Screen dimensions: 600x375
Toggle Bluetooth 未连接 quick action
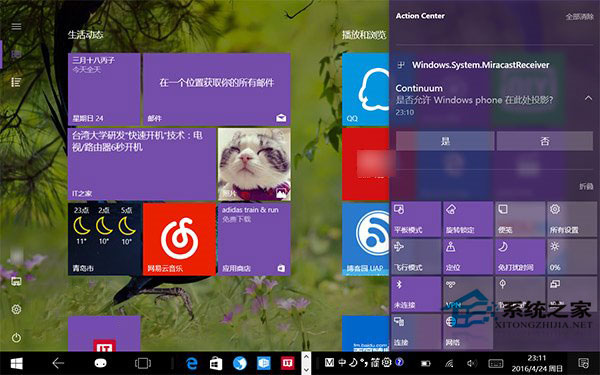click(x=416, y=294)
